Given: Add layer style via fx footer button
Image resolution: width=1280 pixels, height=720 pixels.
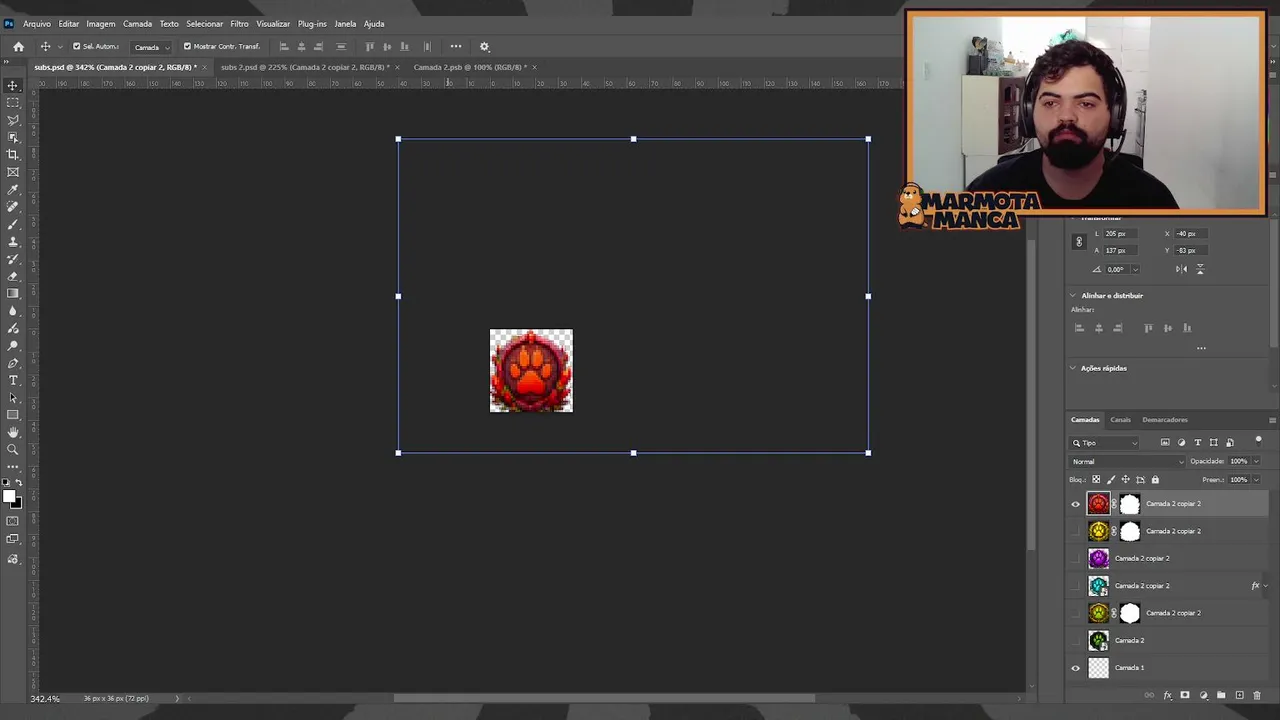Looking at the screenshot, I should click(1167, 695).
